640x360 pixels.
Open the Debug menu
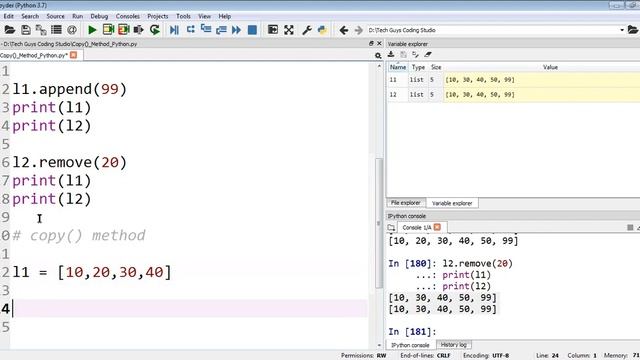click(99, 16)
